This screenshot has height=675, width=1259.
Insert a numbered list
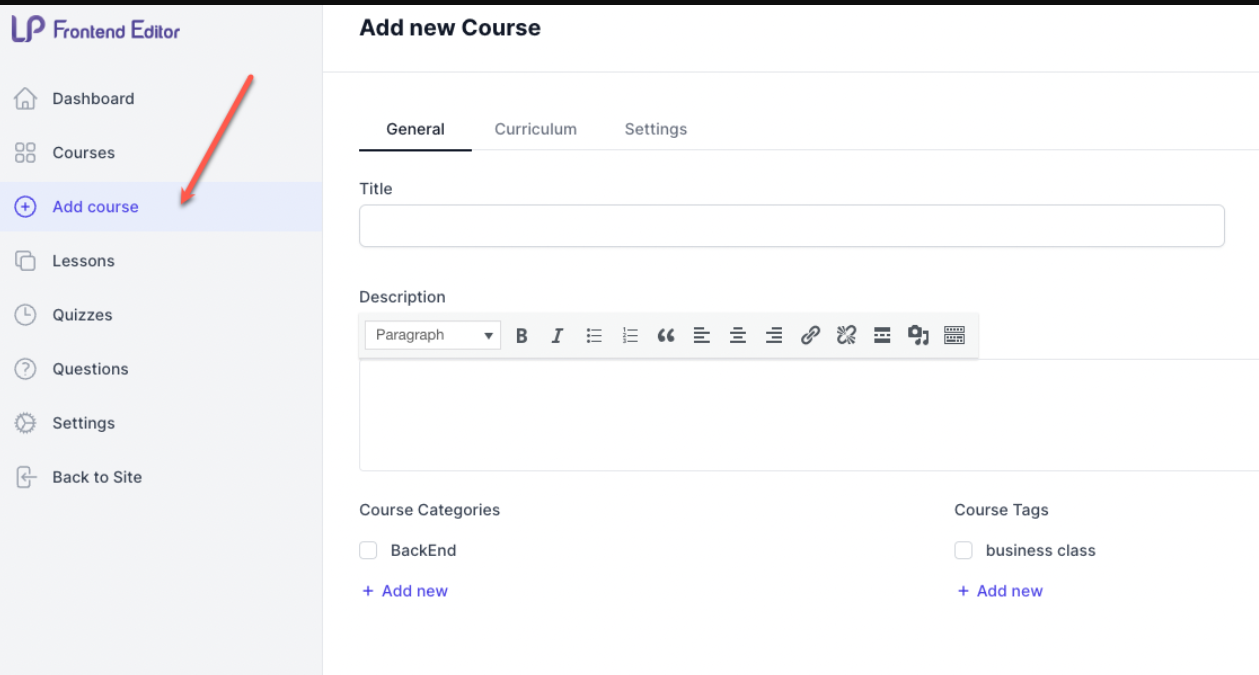(629, 335)
